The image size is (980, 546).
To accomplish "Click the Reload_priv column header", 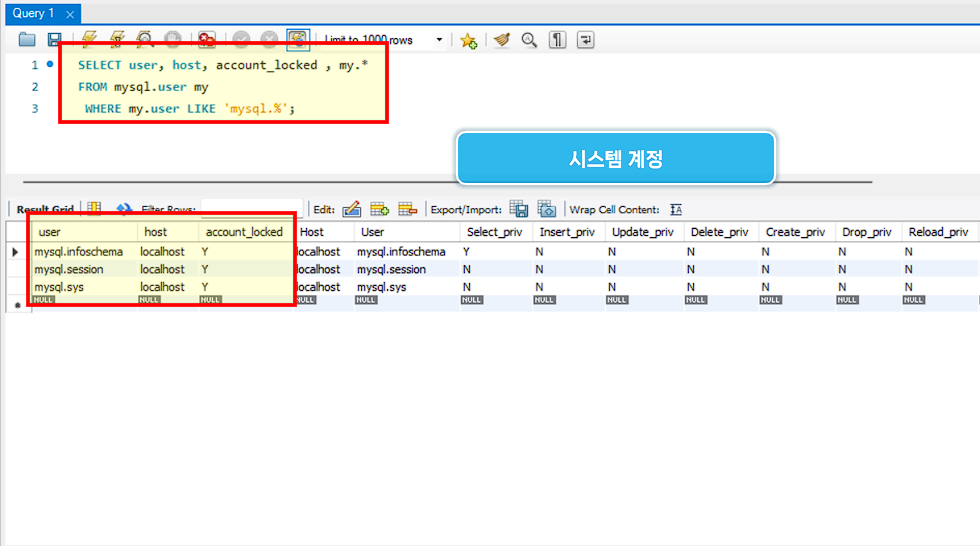I will [x=938, y=232].
